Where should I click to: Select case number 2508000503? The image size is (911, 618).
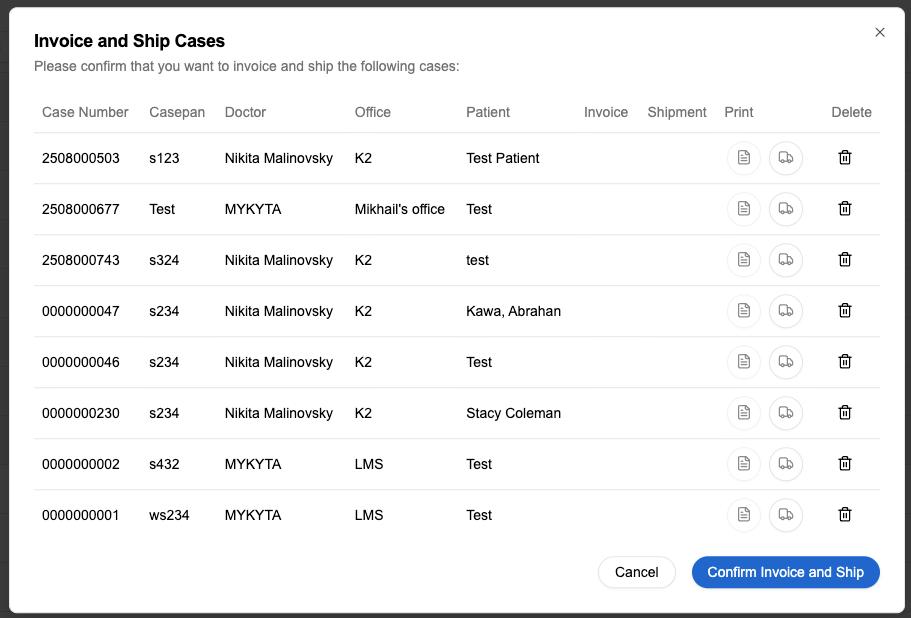(81, 158)
